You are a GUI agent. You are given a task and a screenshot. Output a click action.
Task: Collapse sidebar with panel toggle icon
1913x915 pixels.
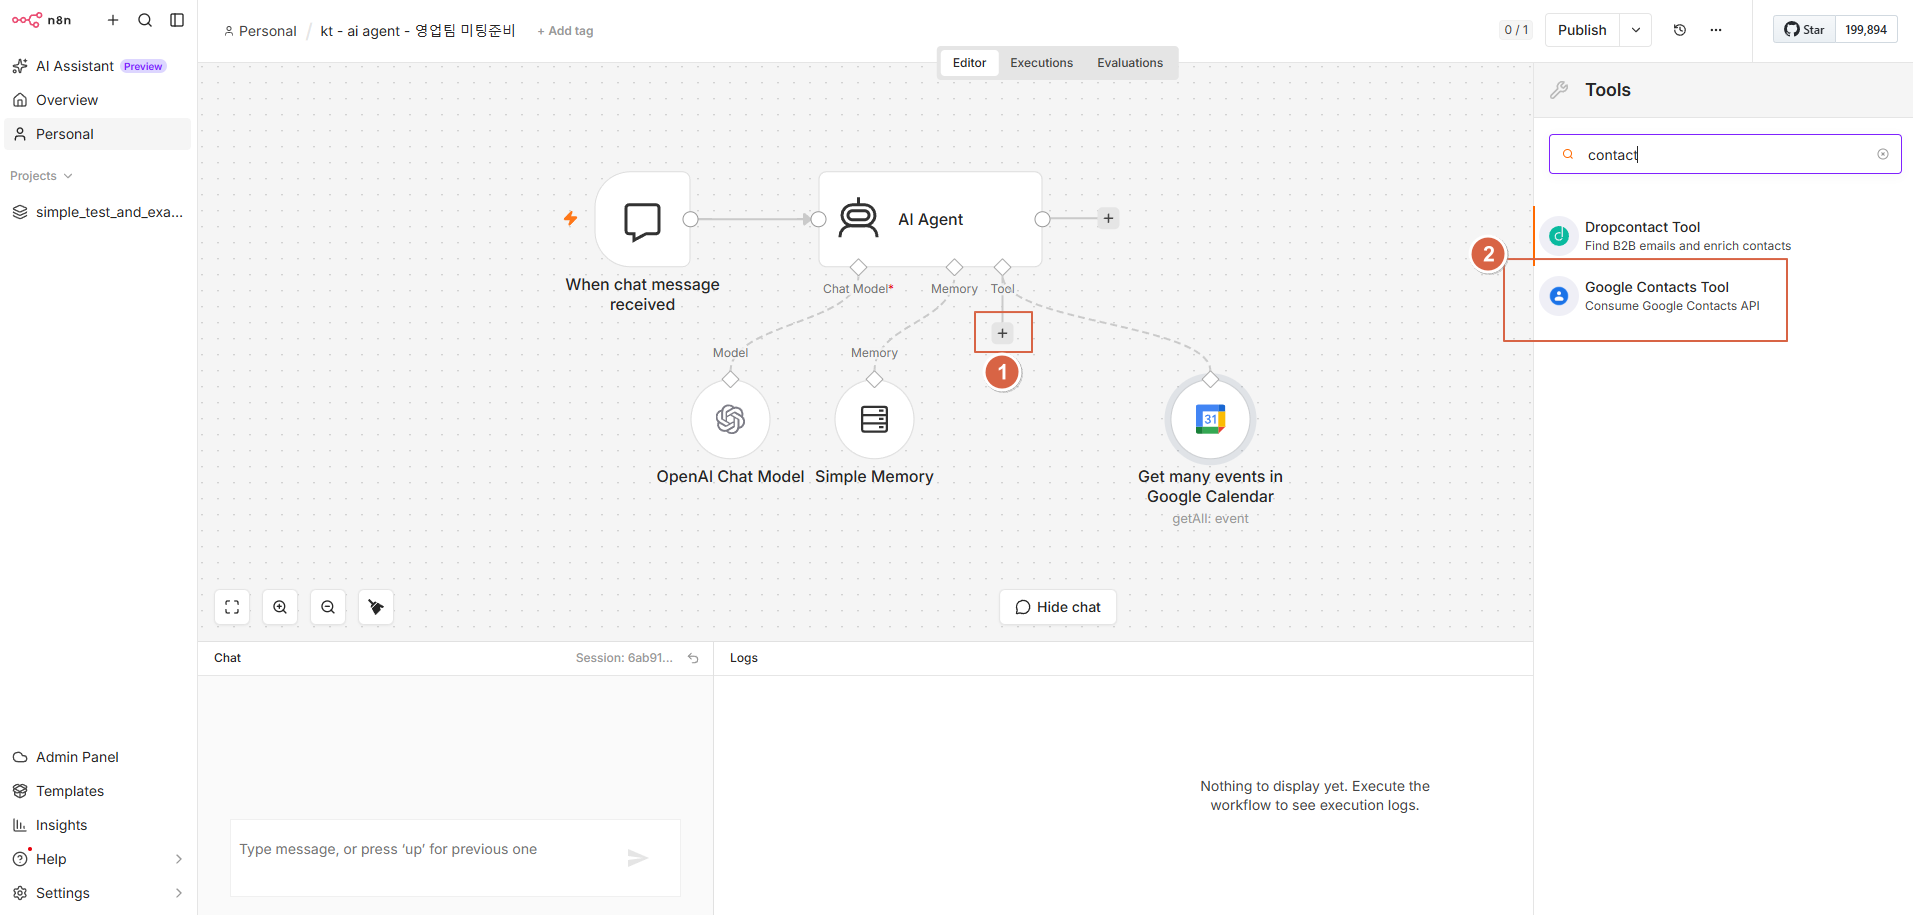[177, 20]
